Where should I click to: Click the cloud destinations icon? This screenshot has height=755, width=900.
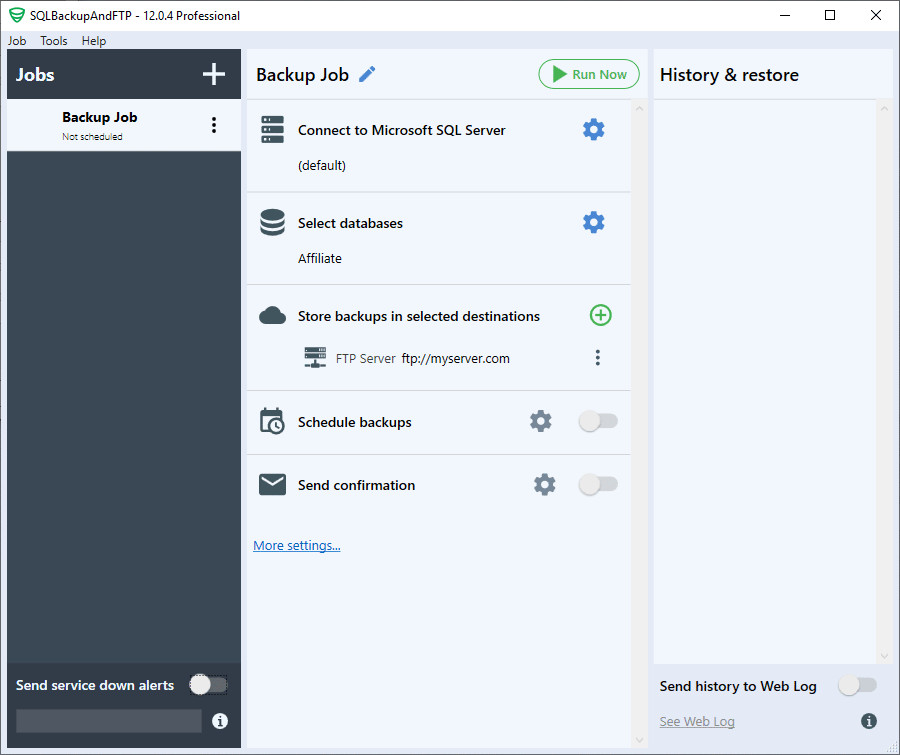(x=272, y=316)
